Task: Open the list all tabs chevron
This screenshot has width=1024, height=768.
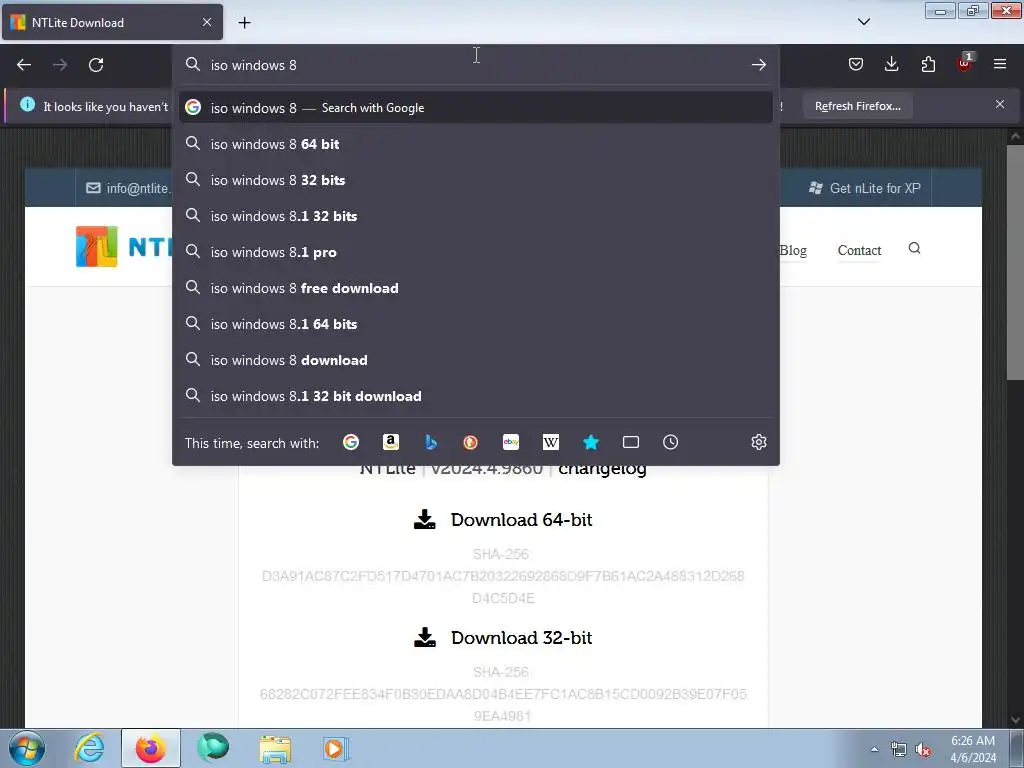Action: 864,22
